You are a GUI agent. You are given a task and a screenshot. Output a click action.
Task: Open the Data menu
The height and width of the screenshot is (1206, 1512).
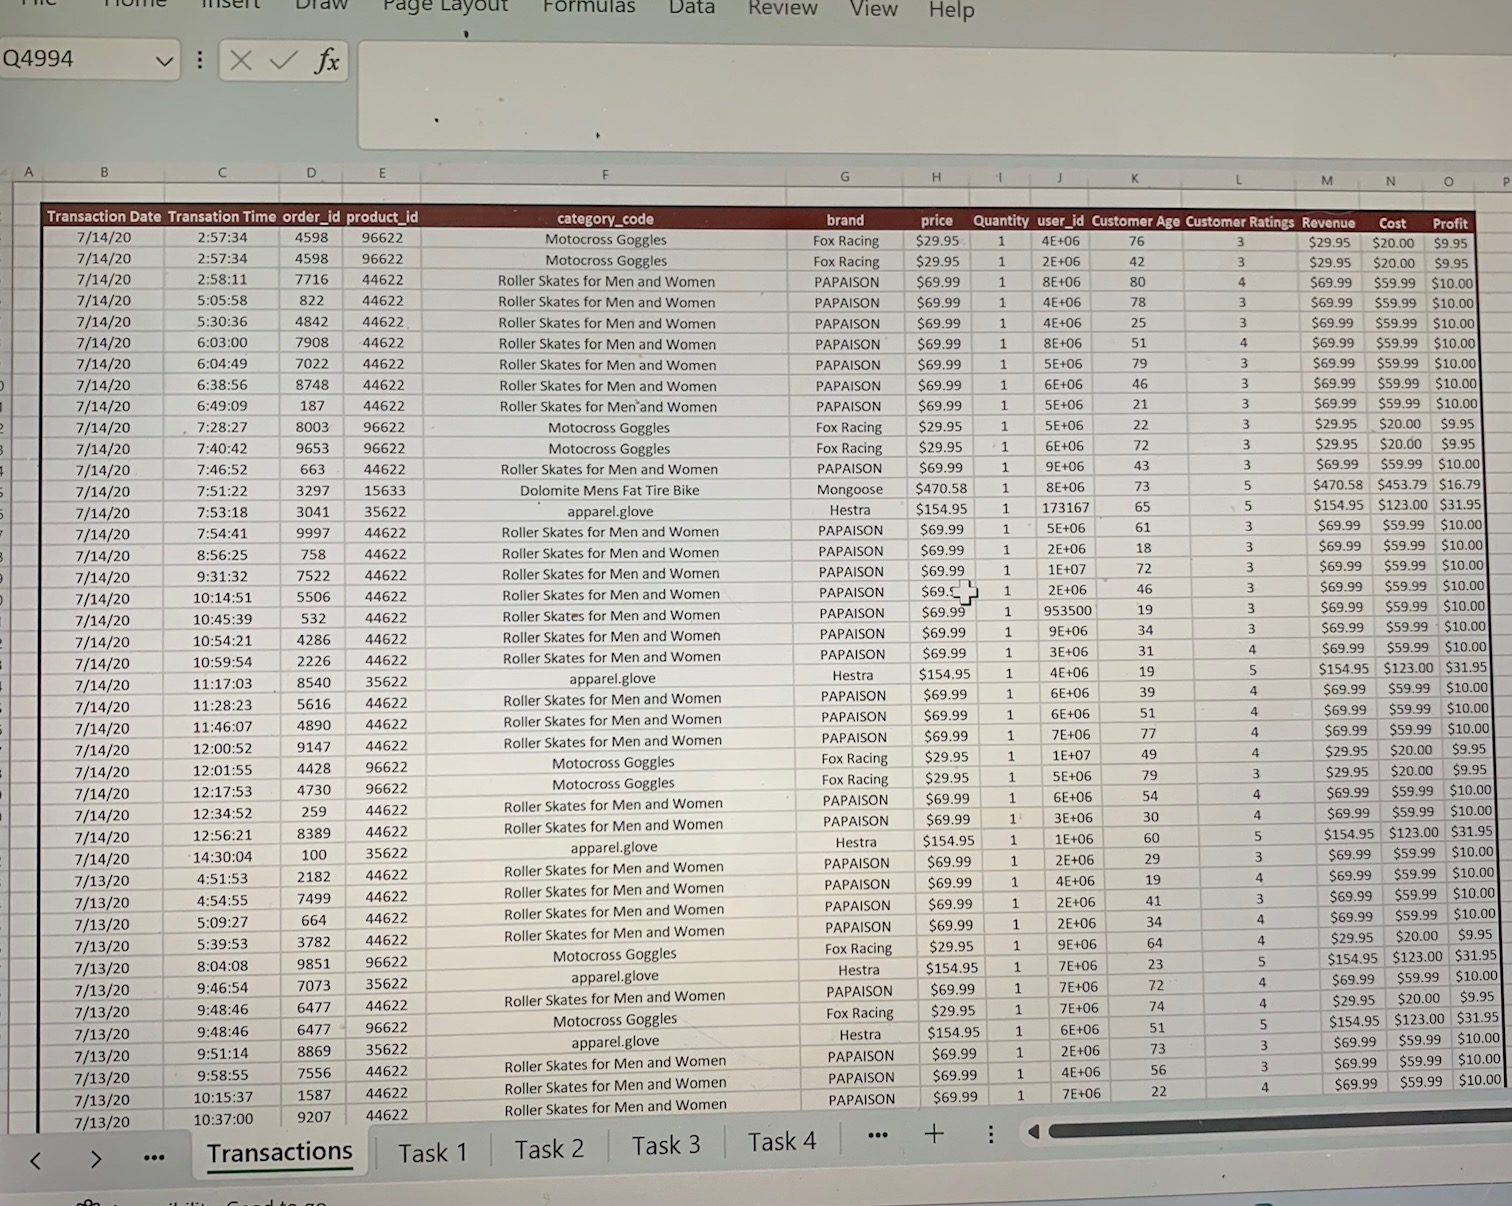coord(690,7)
